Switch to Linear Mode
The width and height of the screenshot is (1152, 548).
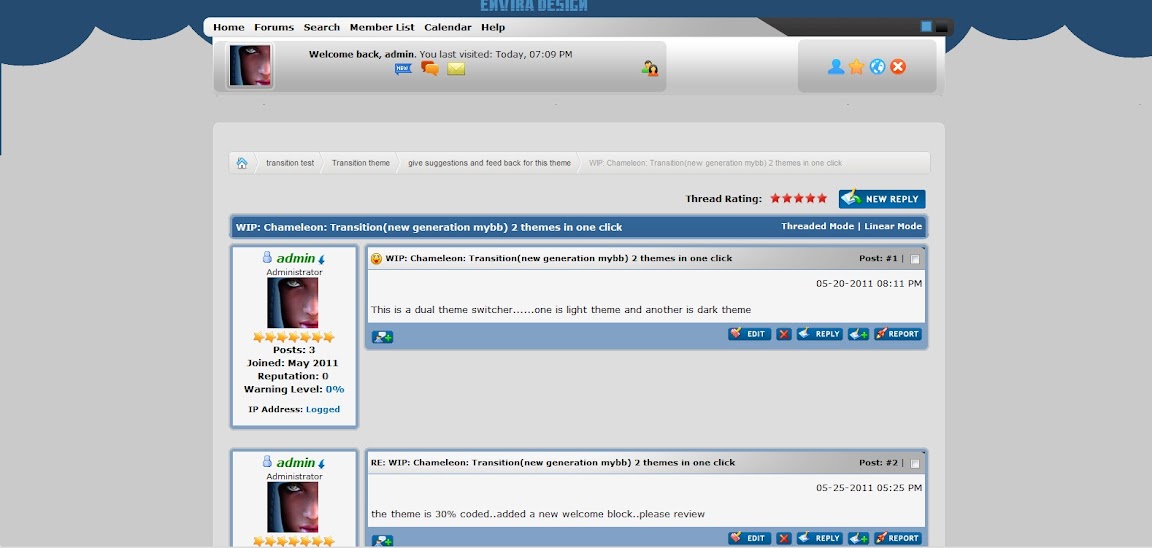point(893,226)
